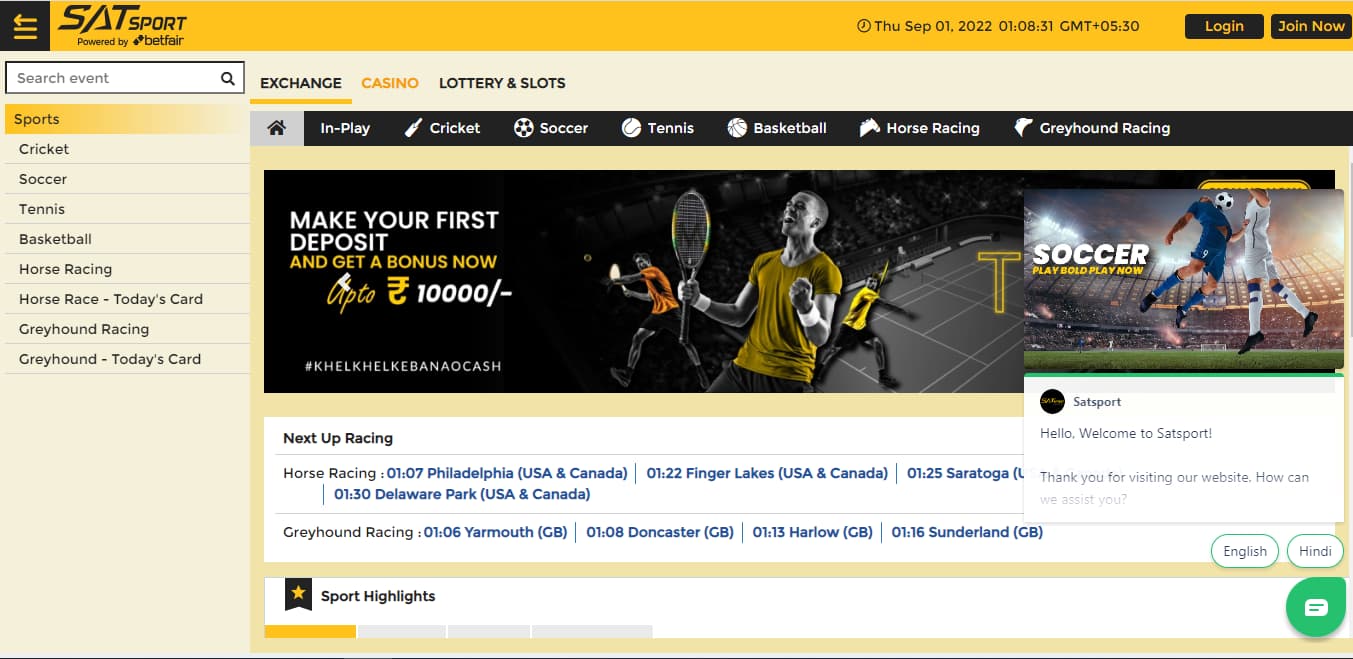Screen dimensions: 1353x659
Task: Open Cricket in left sidebar
Action: pyautogui.click(x=127, y=149)
